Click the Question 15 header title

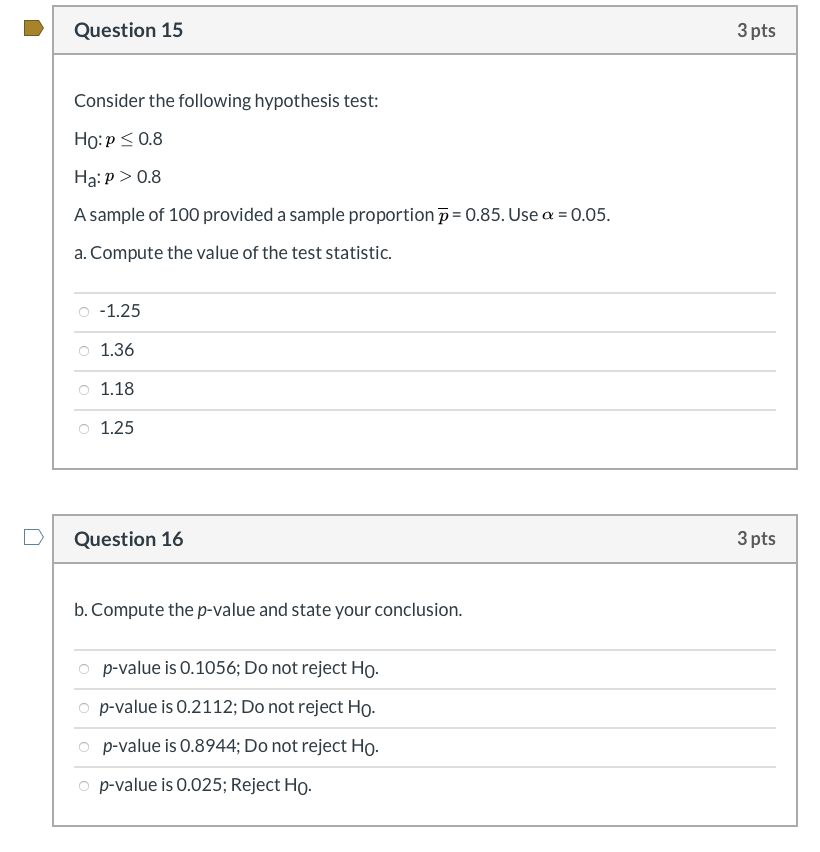coord(128,30)
